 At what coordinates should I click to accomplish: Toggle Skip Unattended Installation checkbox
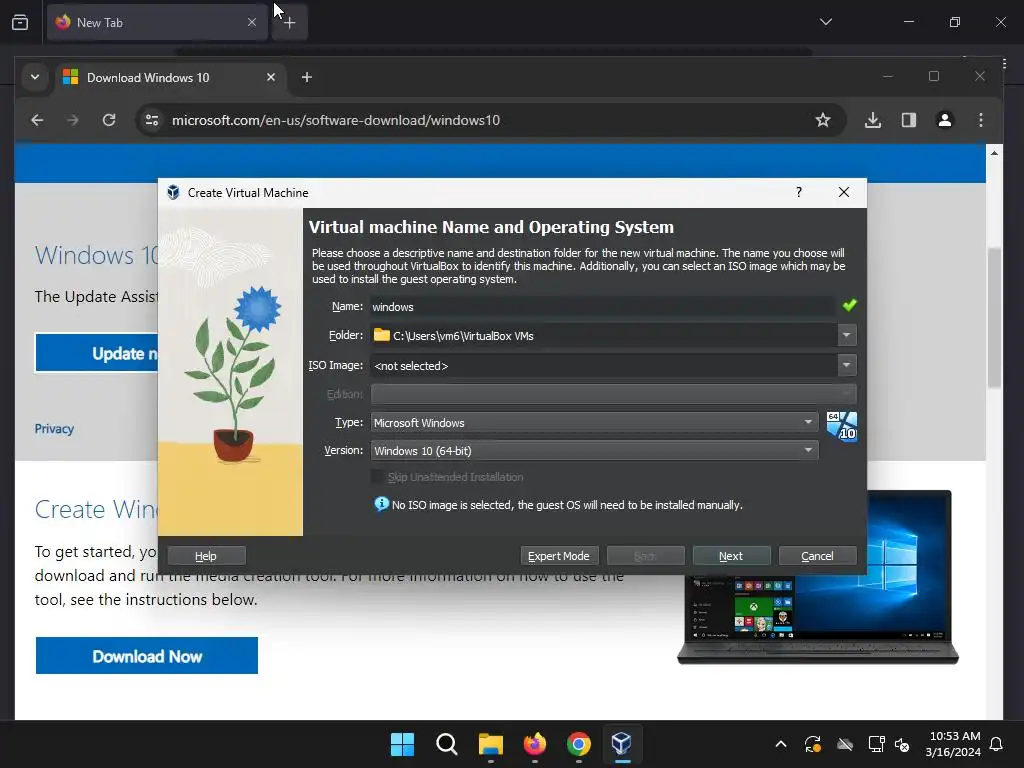point(377,477)
